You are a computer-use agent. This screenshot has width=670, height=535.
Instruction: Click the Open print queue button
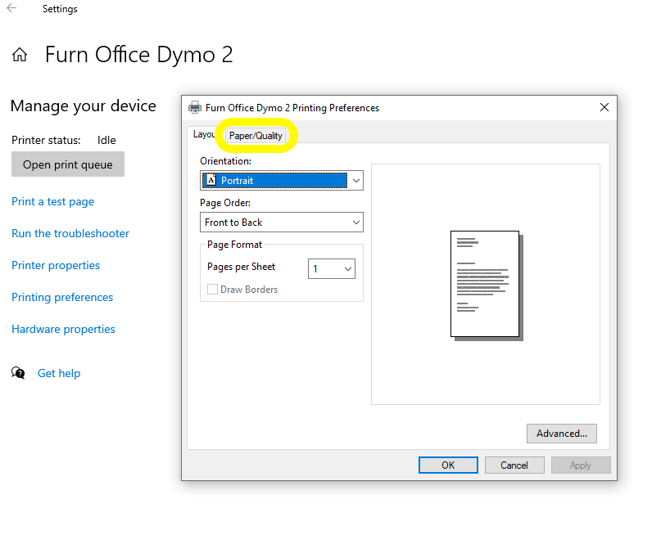click(68, 165)
